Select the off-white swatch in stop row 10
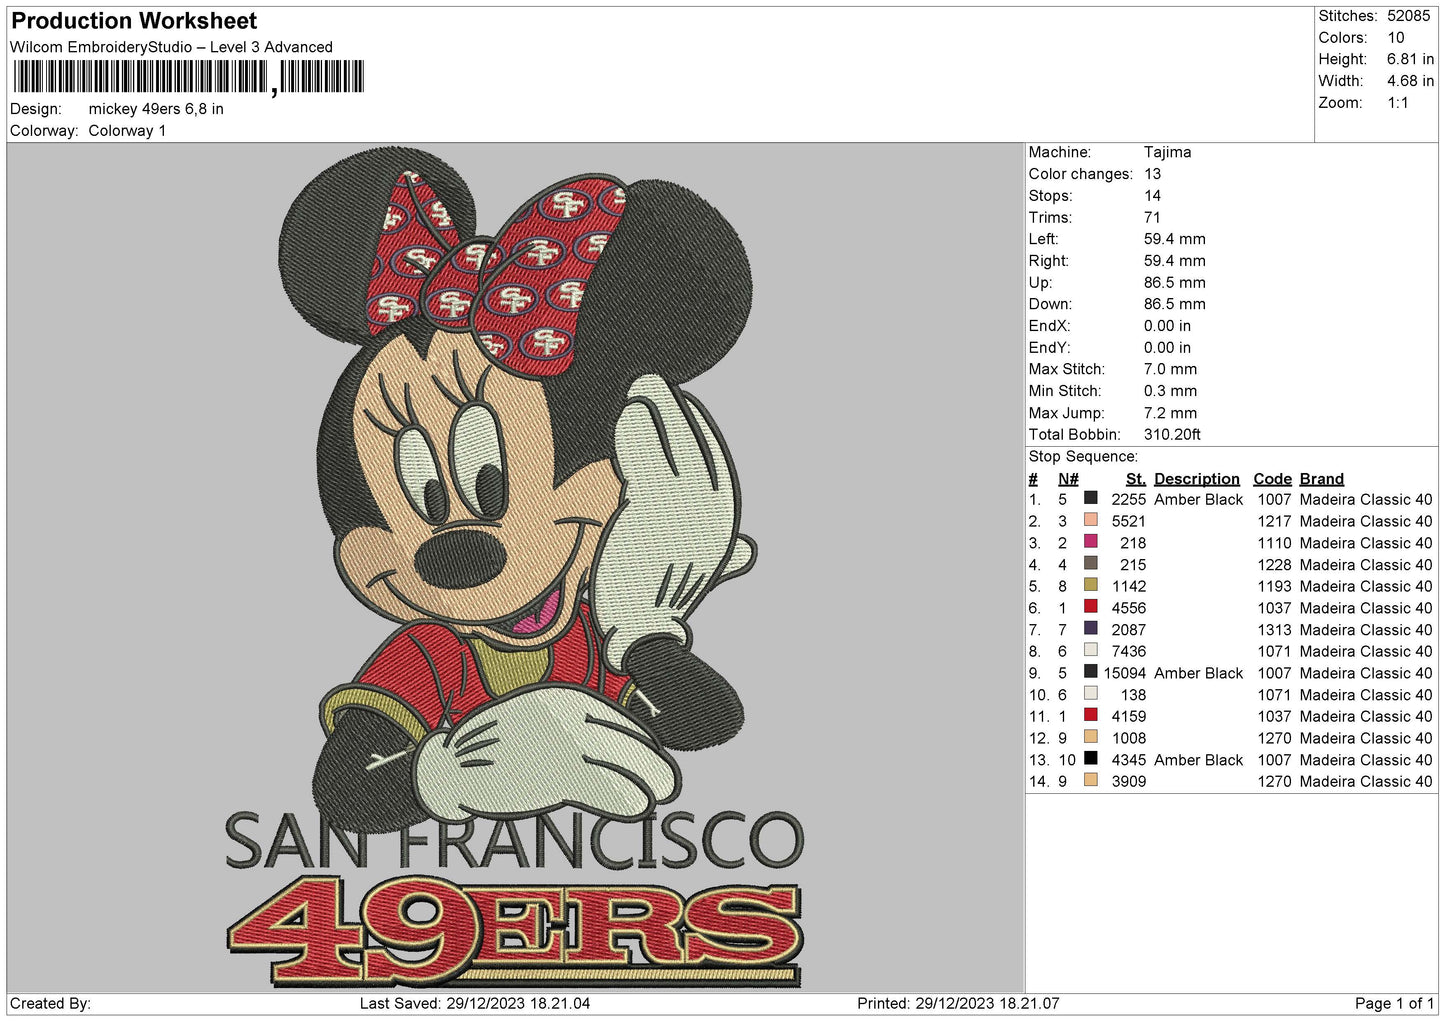Screen dimensions: 1445x1021 coord(1091,693)
